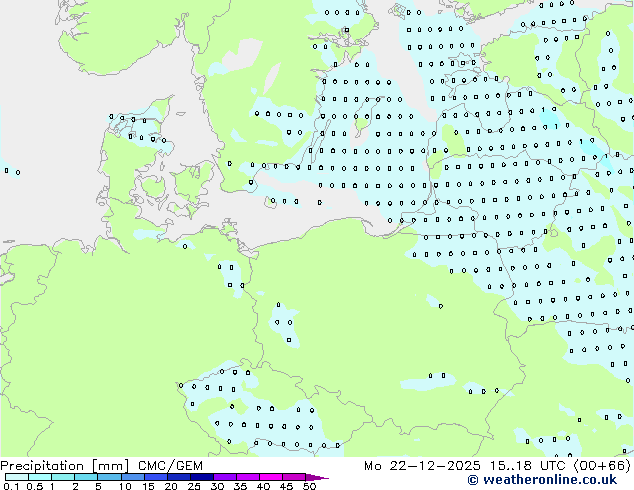Pick the legend swatch between 1 and 2
The width and height of the screenshot is (634, 490).
tap(63, 477)
